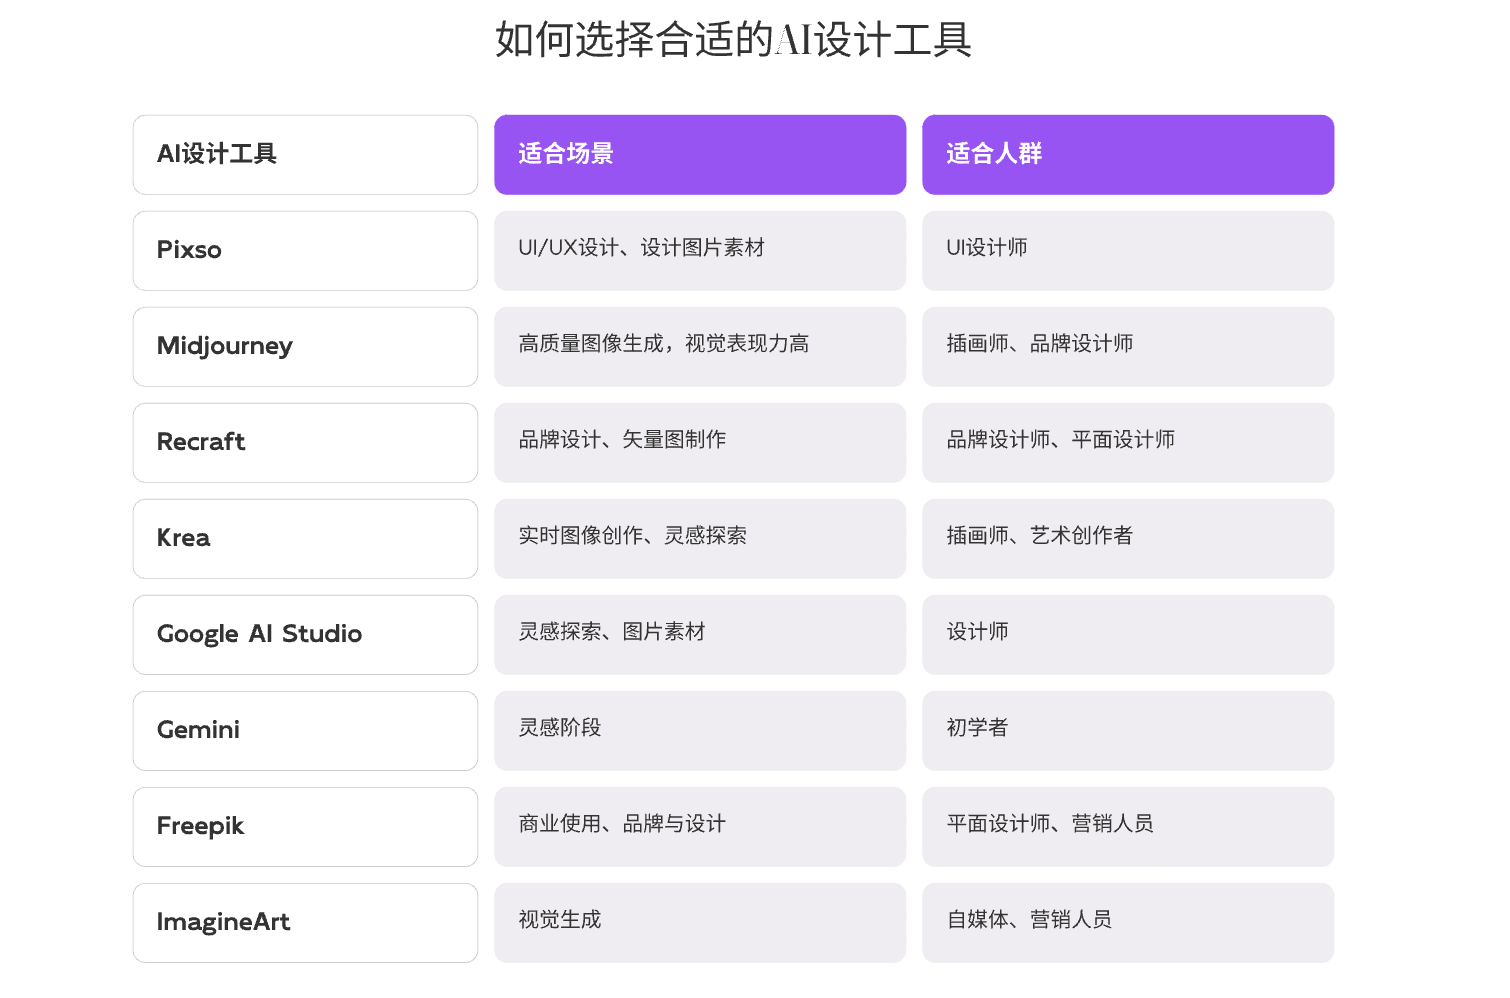Click the Recraft tool card
The image size is (1510, 998).
(x=305, y=442)
